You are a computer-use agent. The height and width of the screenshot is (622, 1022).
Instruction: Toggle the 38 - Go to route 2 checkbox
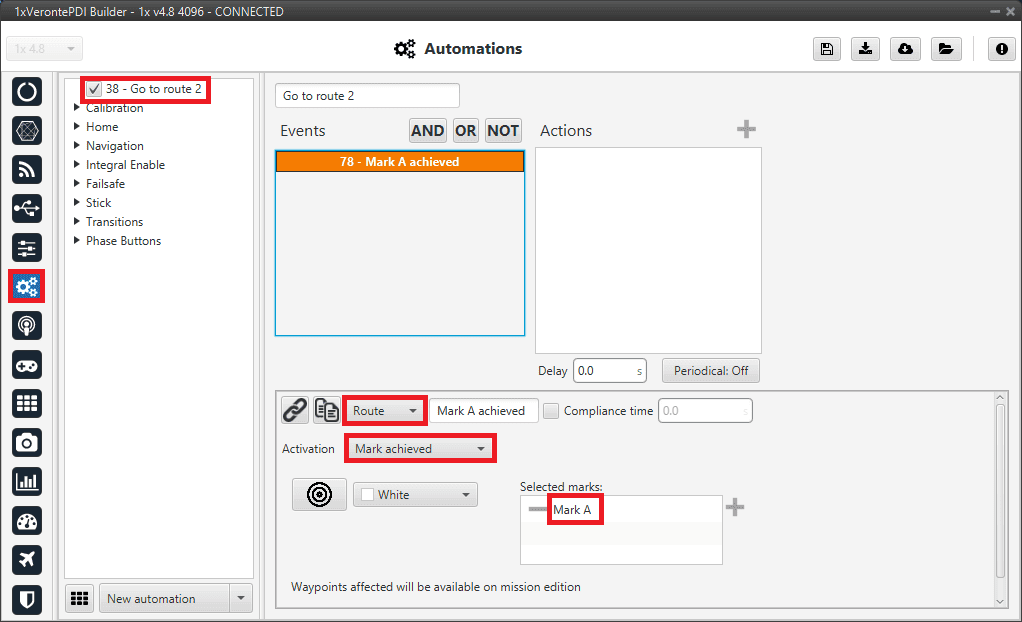click(94, 90)
